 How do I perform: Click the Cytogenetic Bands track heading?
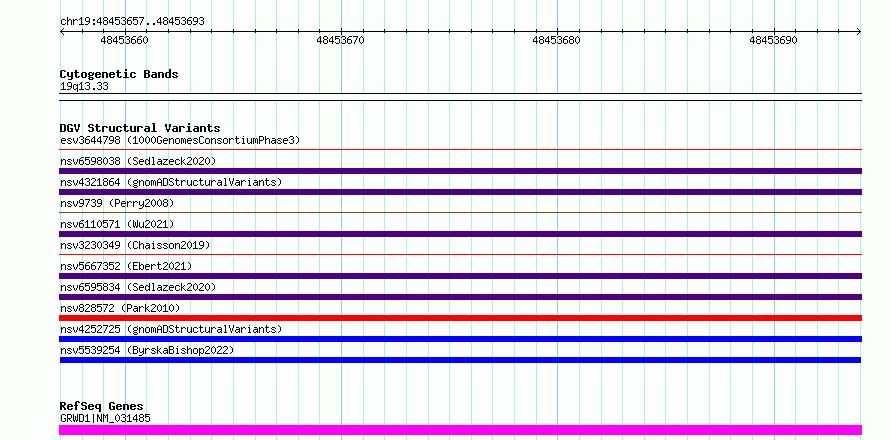pyautogui.click(x=119, y=74)
